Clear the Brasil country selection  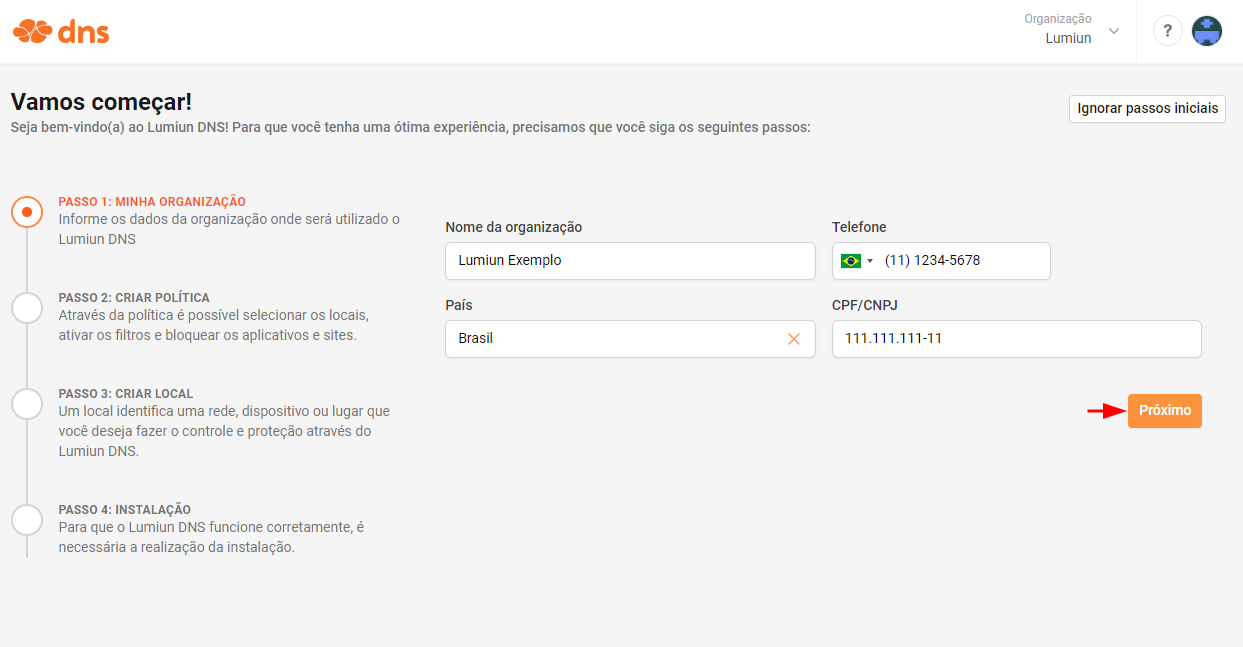794,339
